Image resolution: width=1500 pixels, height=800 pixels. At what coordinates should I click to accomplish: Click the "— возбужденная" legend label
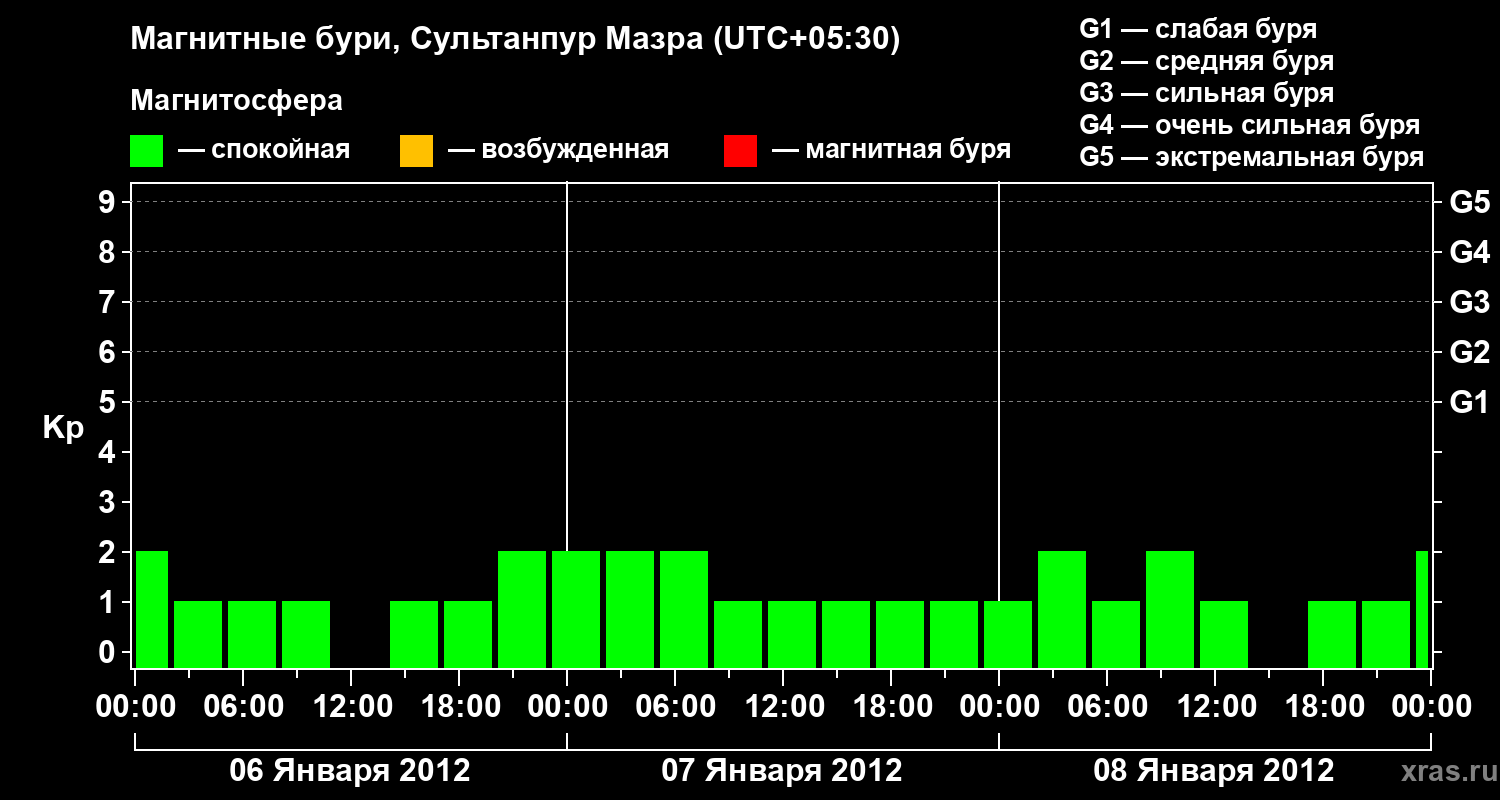click(x=559, y=151)
